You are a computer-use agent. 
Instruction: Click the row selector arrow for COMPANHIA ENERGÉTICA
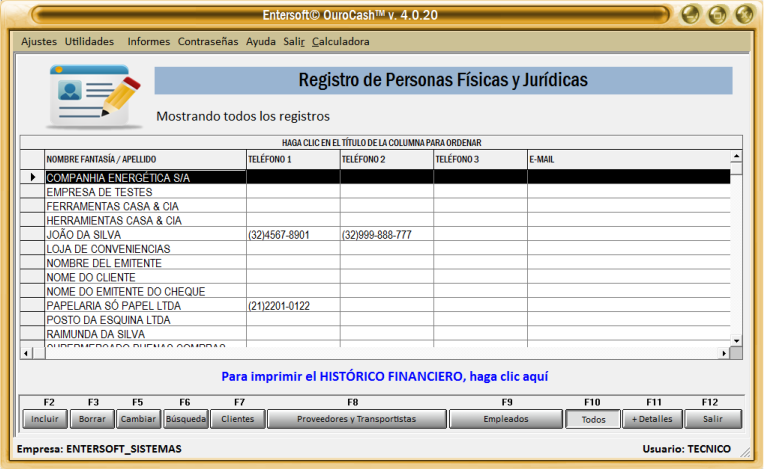pos(32,177)
